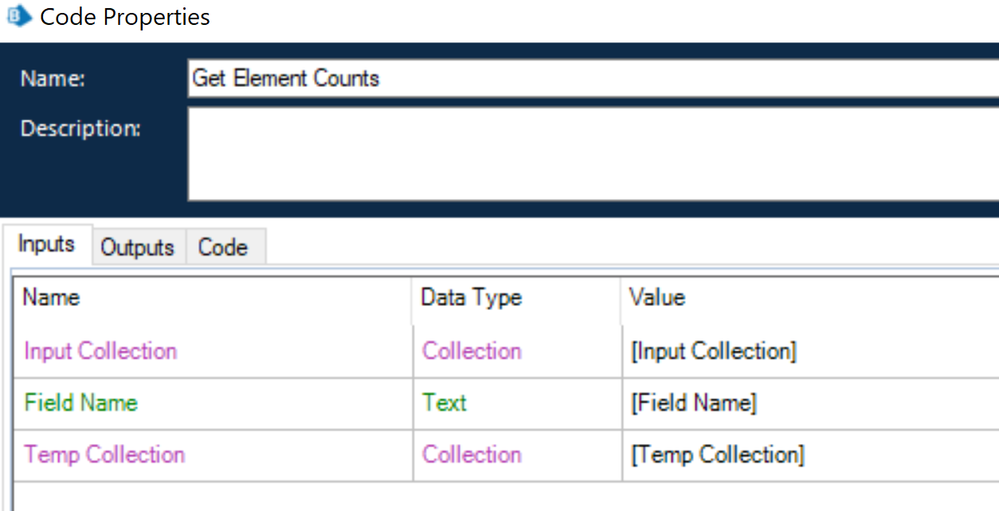Switch to the Inputs tab

coord(47,244)
